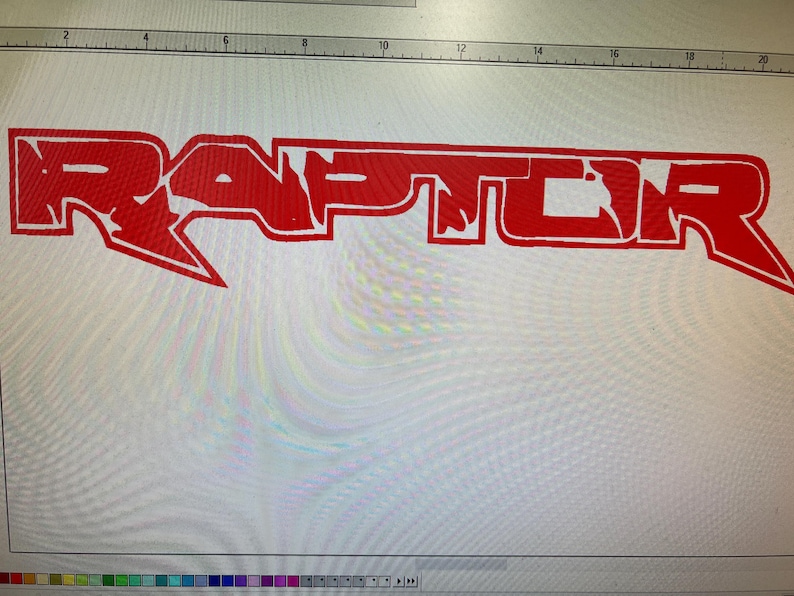
Task: Pick the dark red maroon swatch
Action: [x=3, y=580]
